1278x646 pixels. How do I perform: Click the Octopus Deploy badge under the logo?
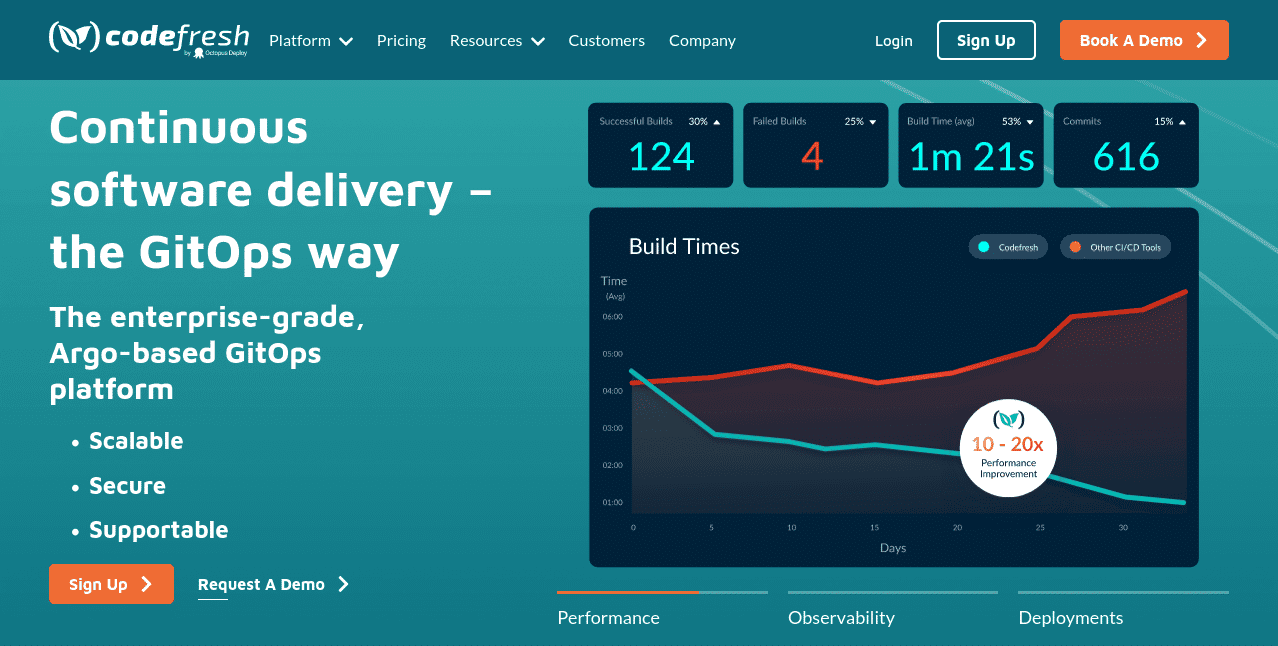point(217,53)
